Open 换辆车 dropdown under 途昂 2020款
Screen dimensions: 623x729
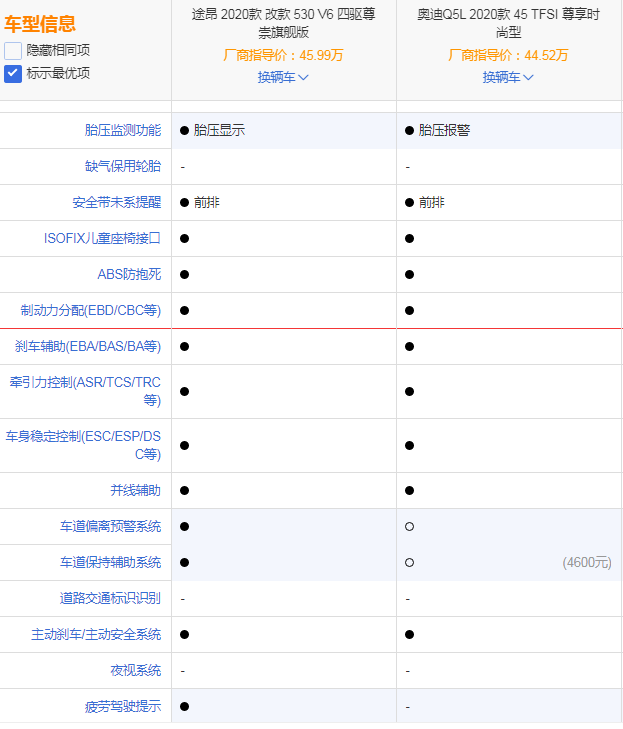coord(283,77)
